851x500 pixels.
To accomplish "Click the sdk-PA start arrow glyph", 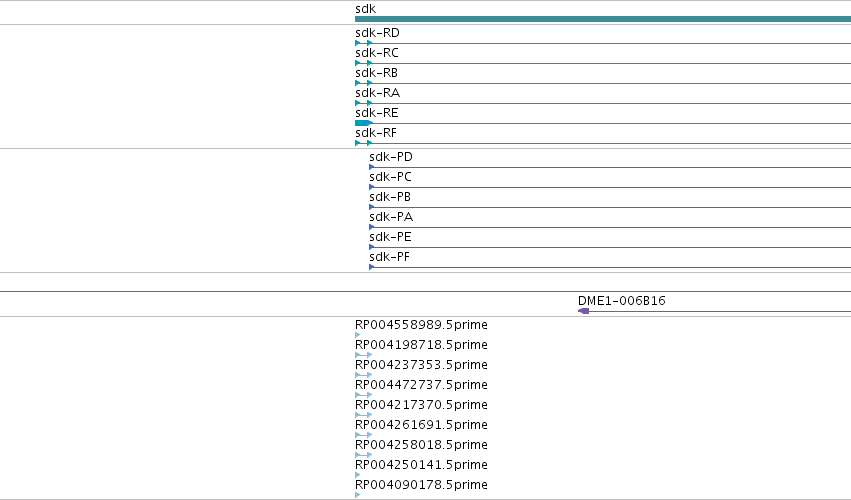I will click(372, 227).
